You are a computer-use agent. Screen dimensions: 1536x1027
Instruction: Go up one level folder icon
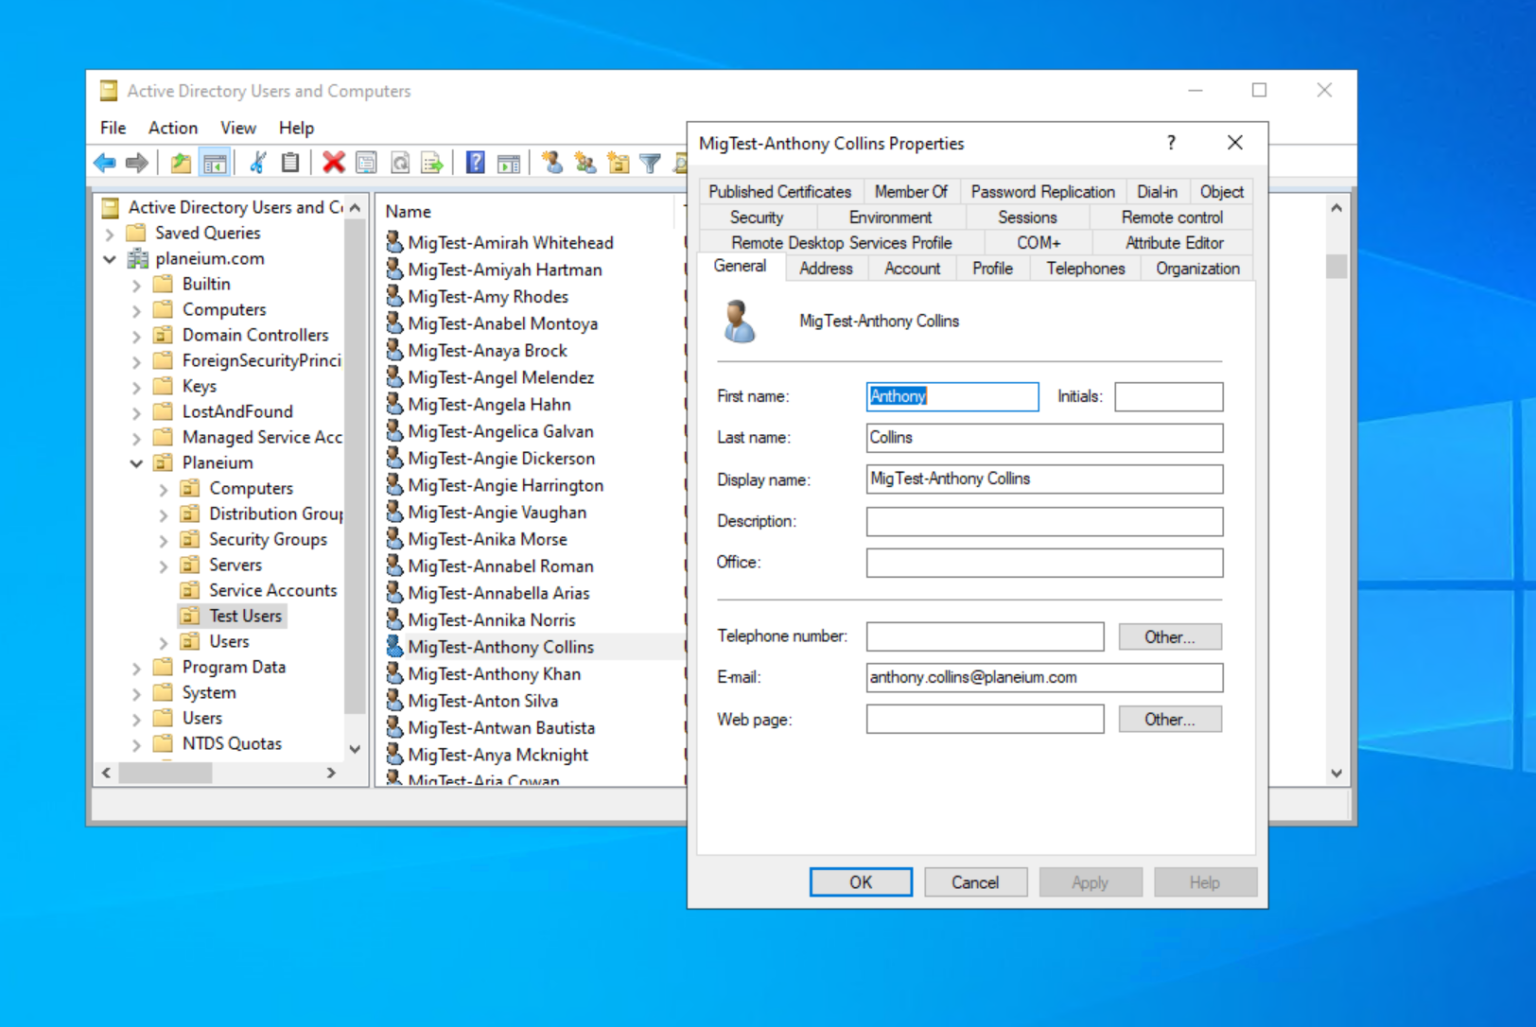click(x=181, y=162)
